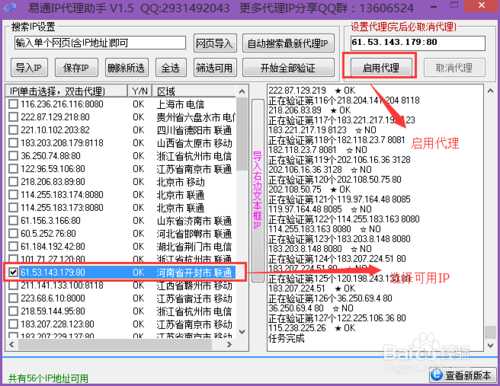The image size is (500, 386).
Task: Click the proxy address field 61.53.143.179:80
Action: (418, 43)
